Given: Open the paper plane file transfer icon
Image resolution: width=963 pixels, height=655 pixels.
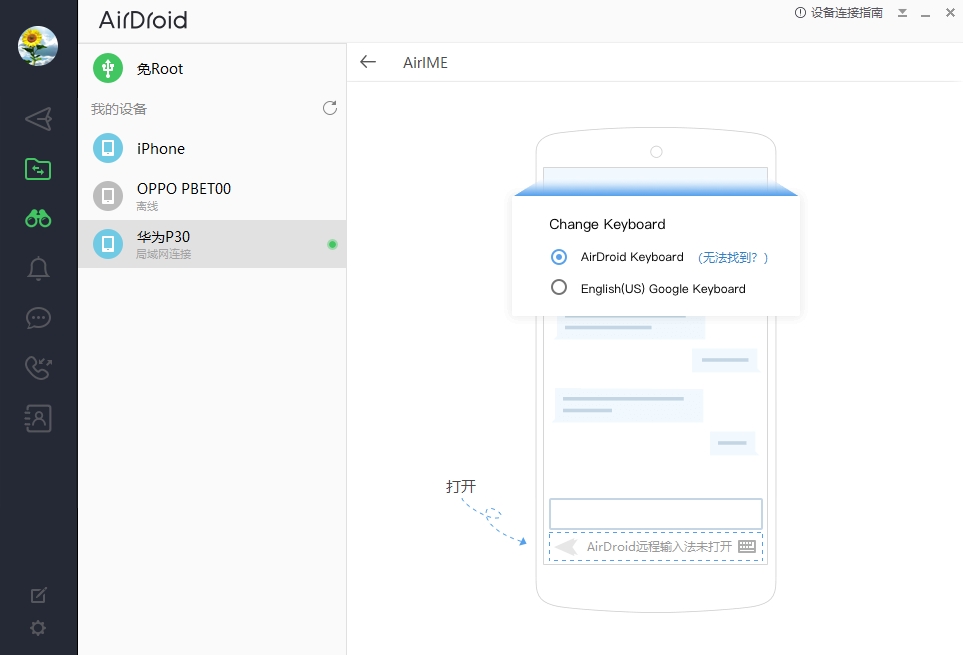Looking at the screenshot, I should click(38, 119).
